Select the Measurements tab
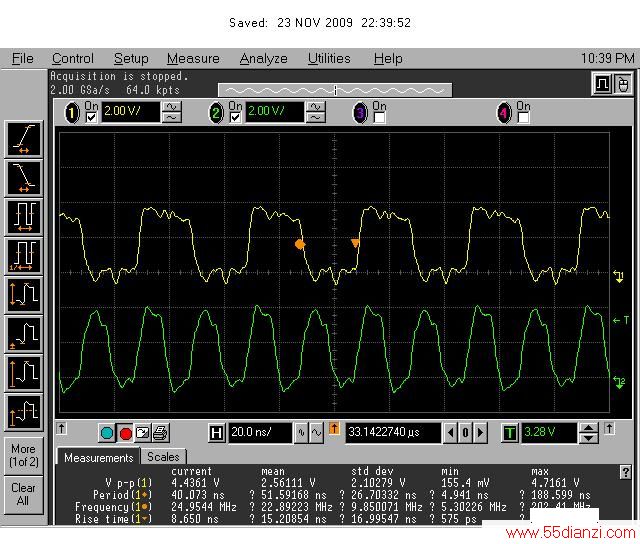The height and width of the screenshot is (544, 640). (98, 457)
